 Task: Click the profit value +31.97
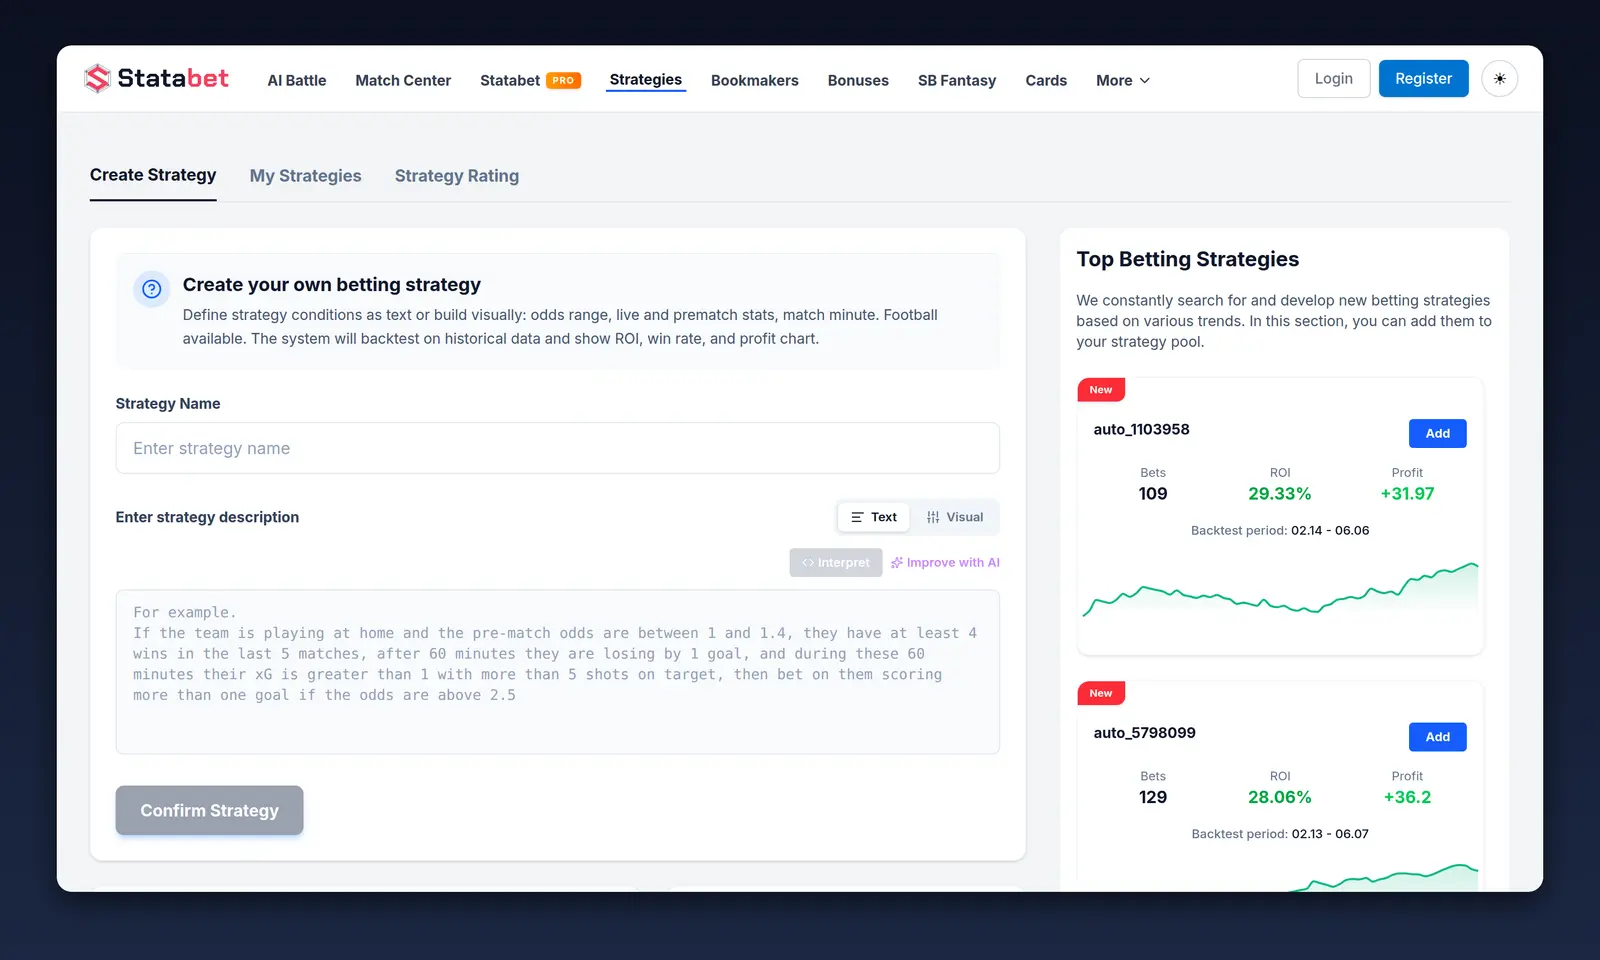click(x=1407, y=494)
